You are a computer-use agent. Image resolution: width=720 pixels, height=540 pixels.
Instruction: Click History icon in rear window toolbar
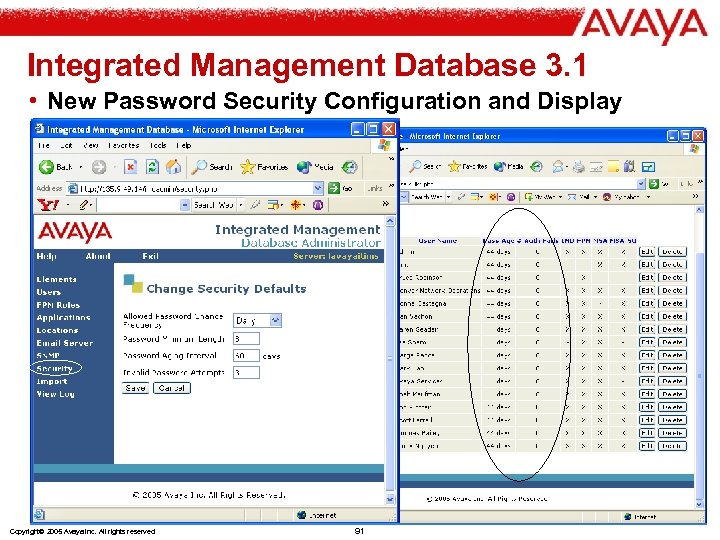pos(536,166)
